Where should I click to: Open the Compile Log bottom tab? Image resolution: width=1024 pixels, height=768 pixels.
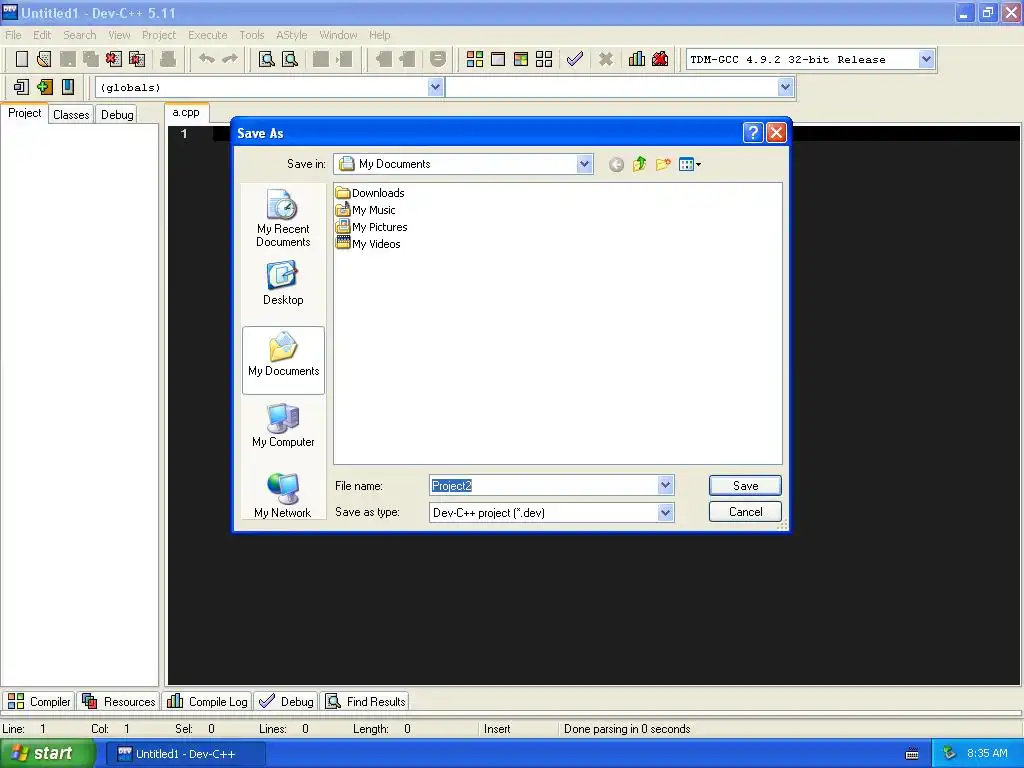(x=207, y=701)
